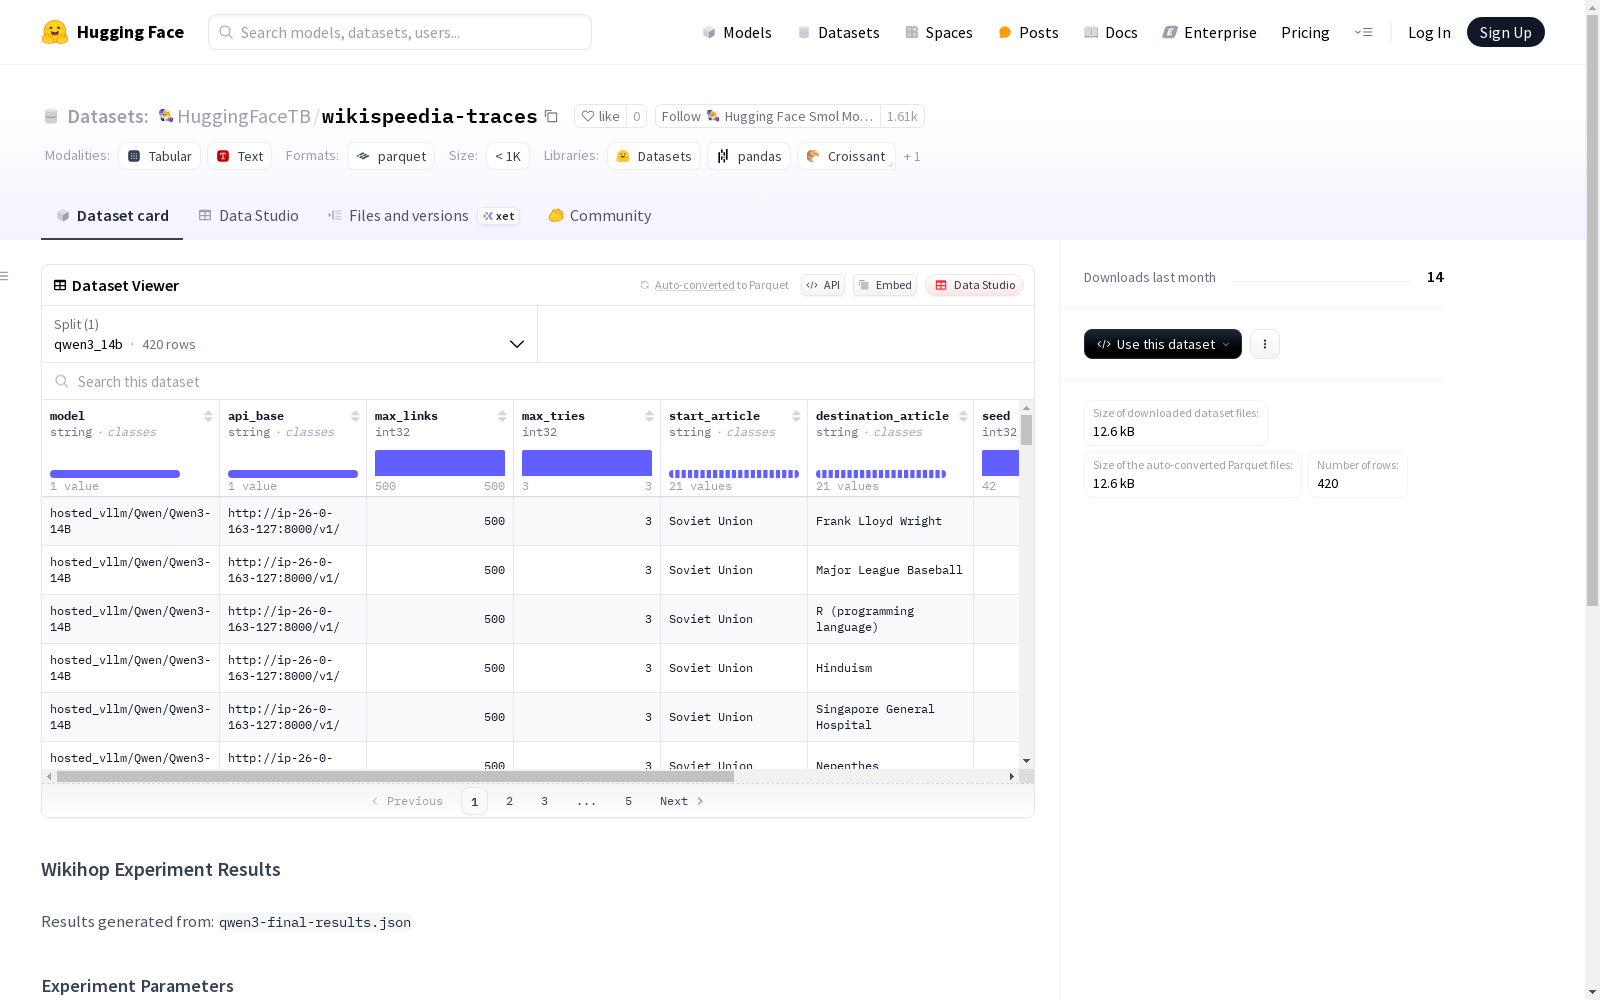
Task: Open Datasets in the top navigation
Action: [838, 32]
